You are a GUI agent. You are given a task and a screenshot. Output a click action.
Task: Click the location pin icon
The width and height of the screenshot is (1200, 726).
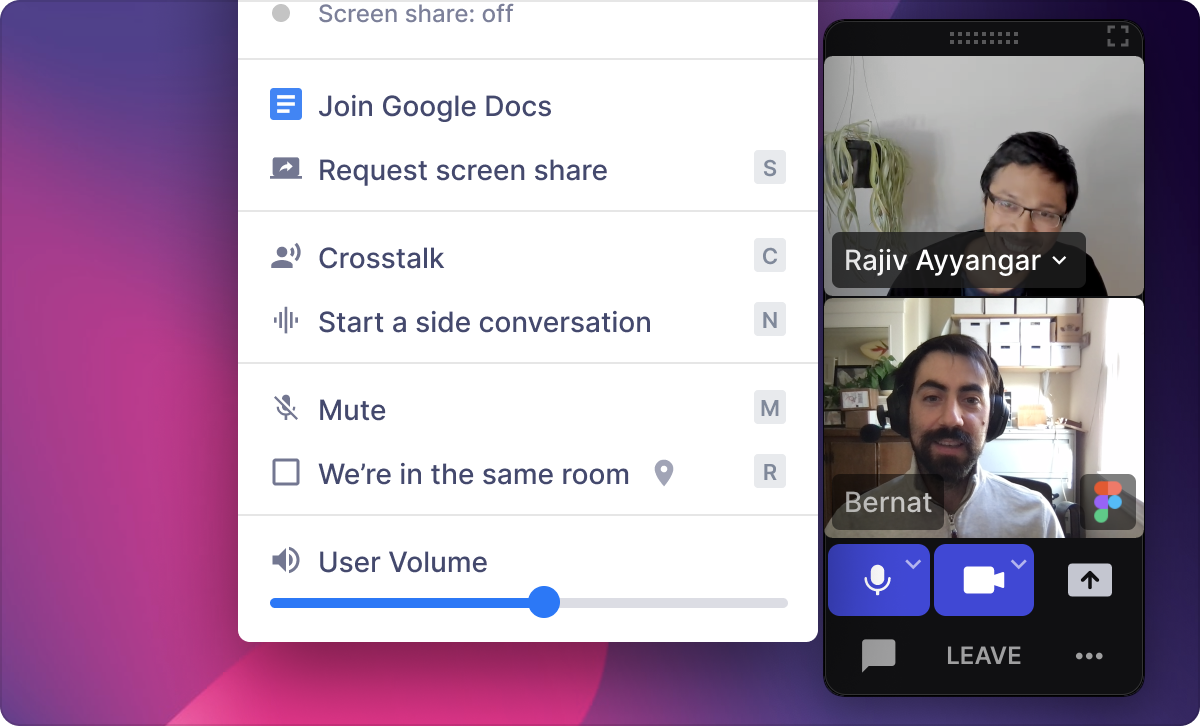pos(663,473)
